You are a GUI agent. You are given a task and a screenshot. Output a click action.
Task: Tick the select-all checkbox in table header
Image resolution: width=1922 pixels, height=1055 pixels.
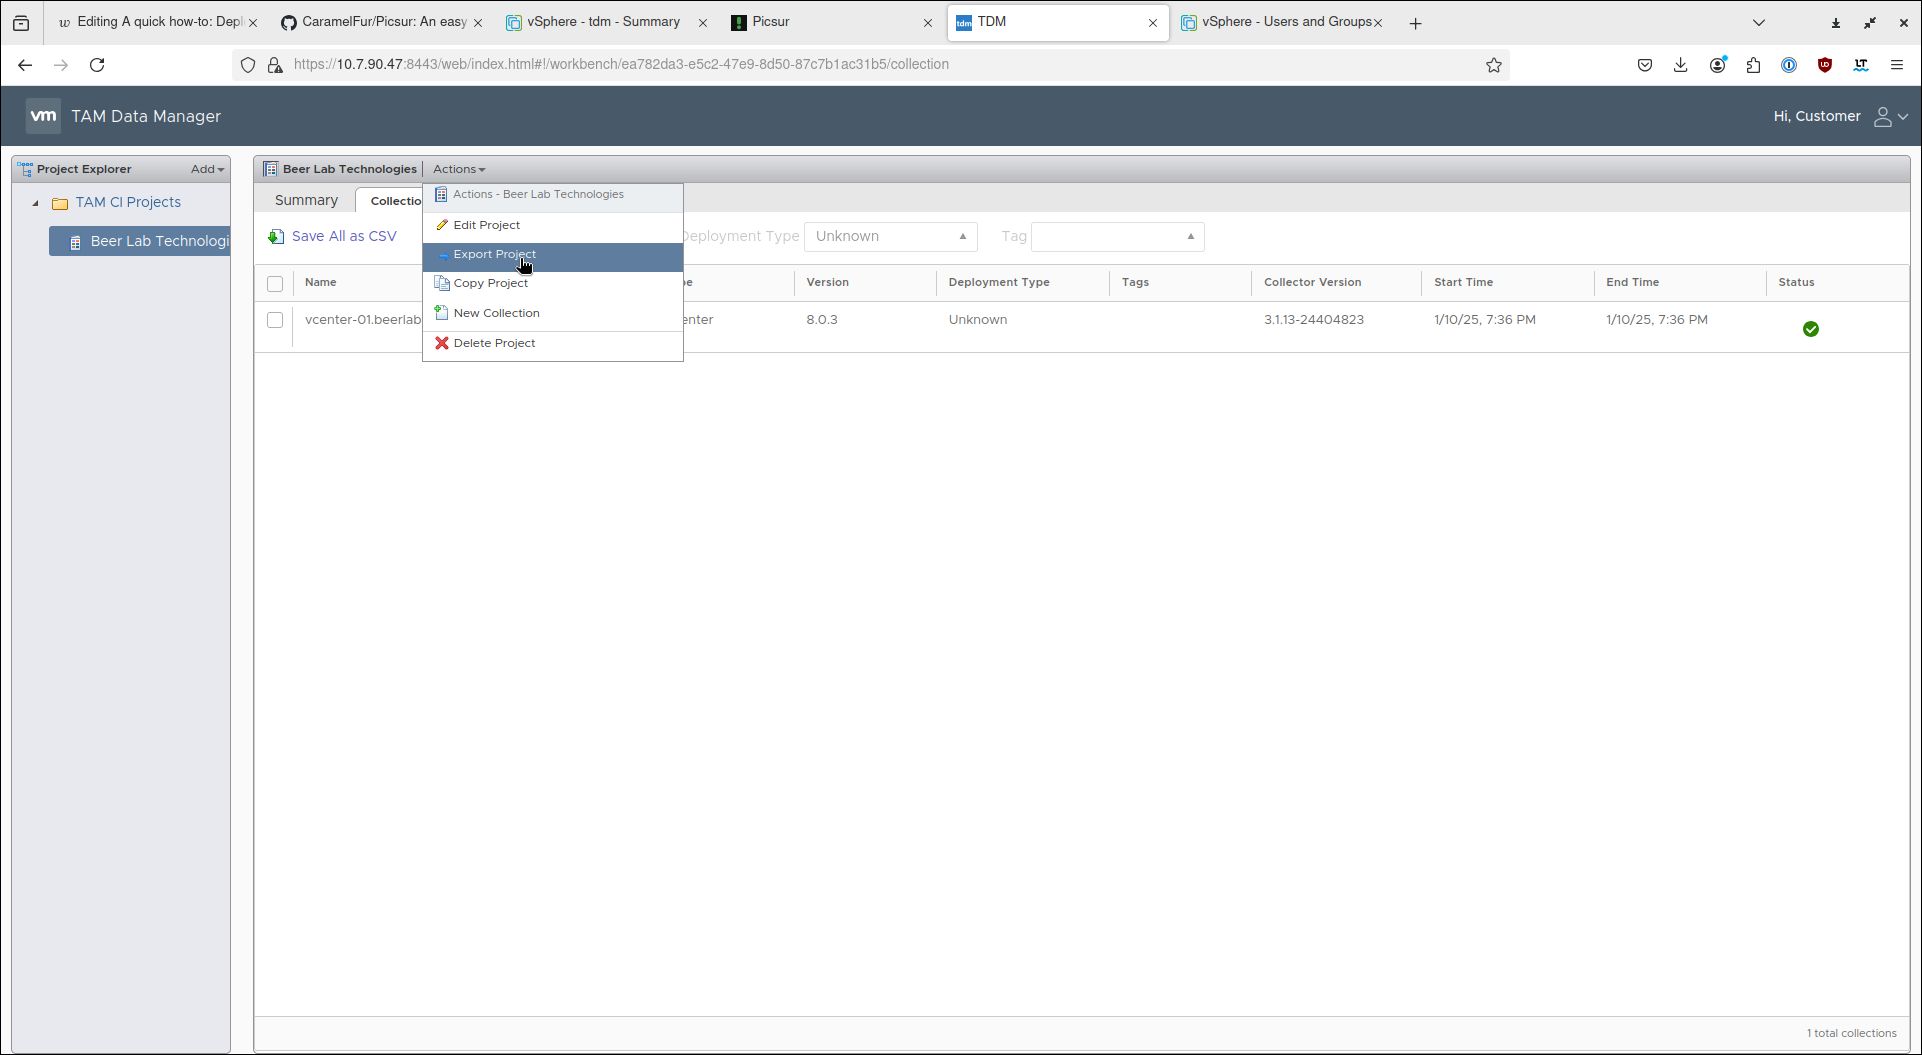(275, 284)
